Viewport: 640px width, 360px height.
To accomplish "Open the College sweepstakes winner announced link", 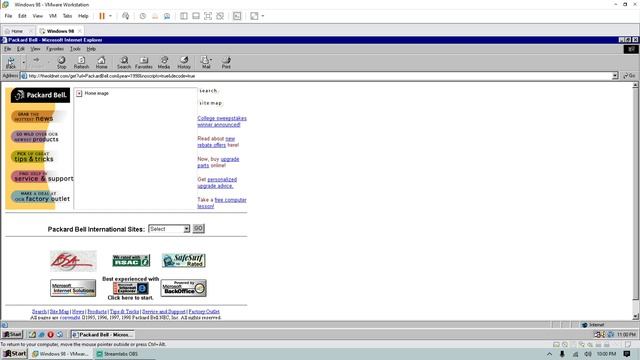I will 222,121.
